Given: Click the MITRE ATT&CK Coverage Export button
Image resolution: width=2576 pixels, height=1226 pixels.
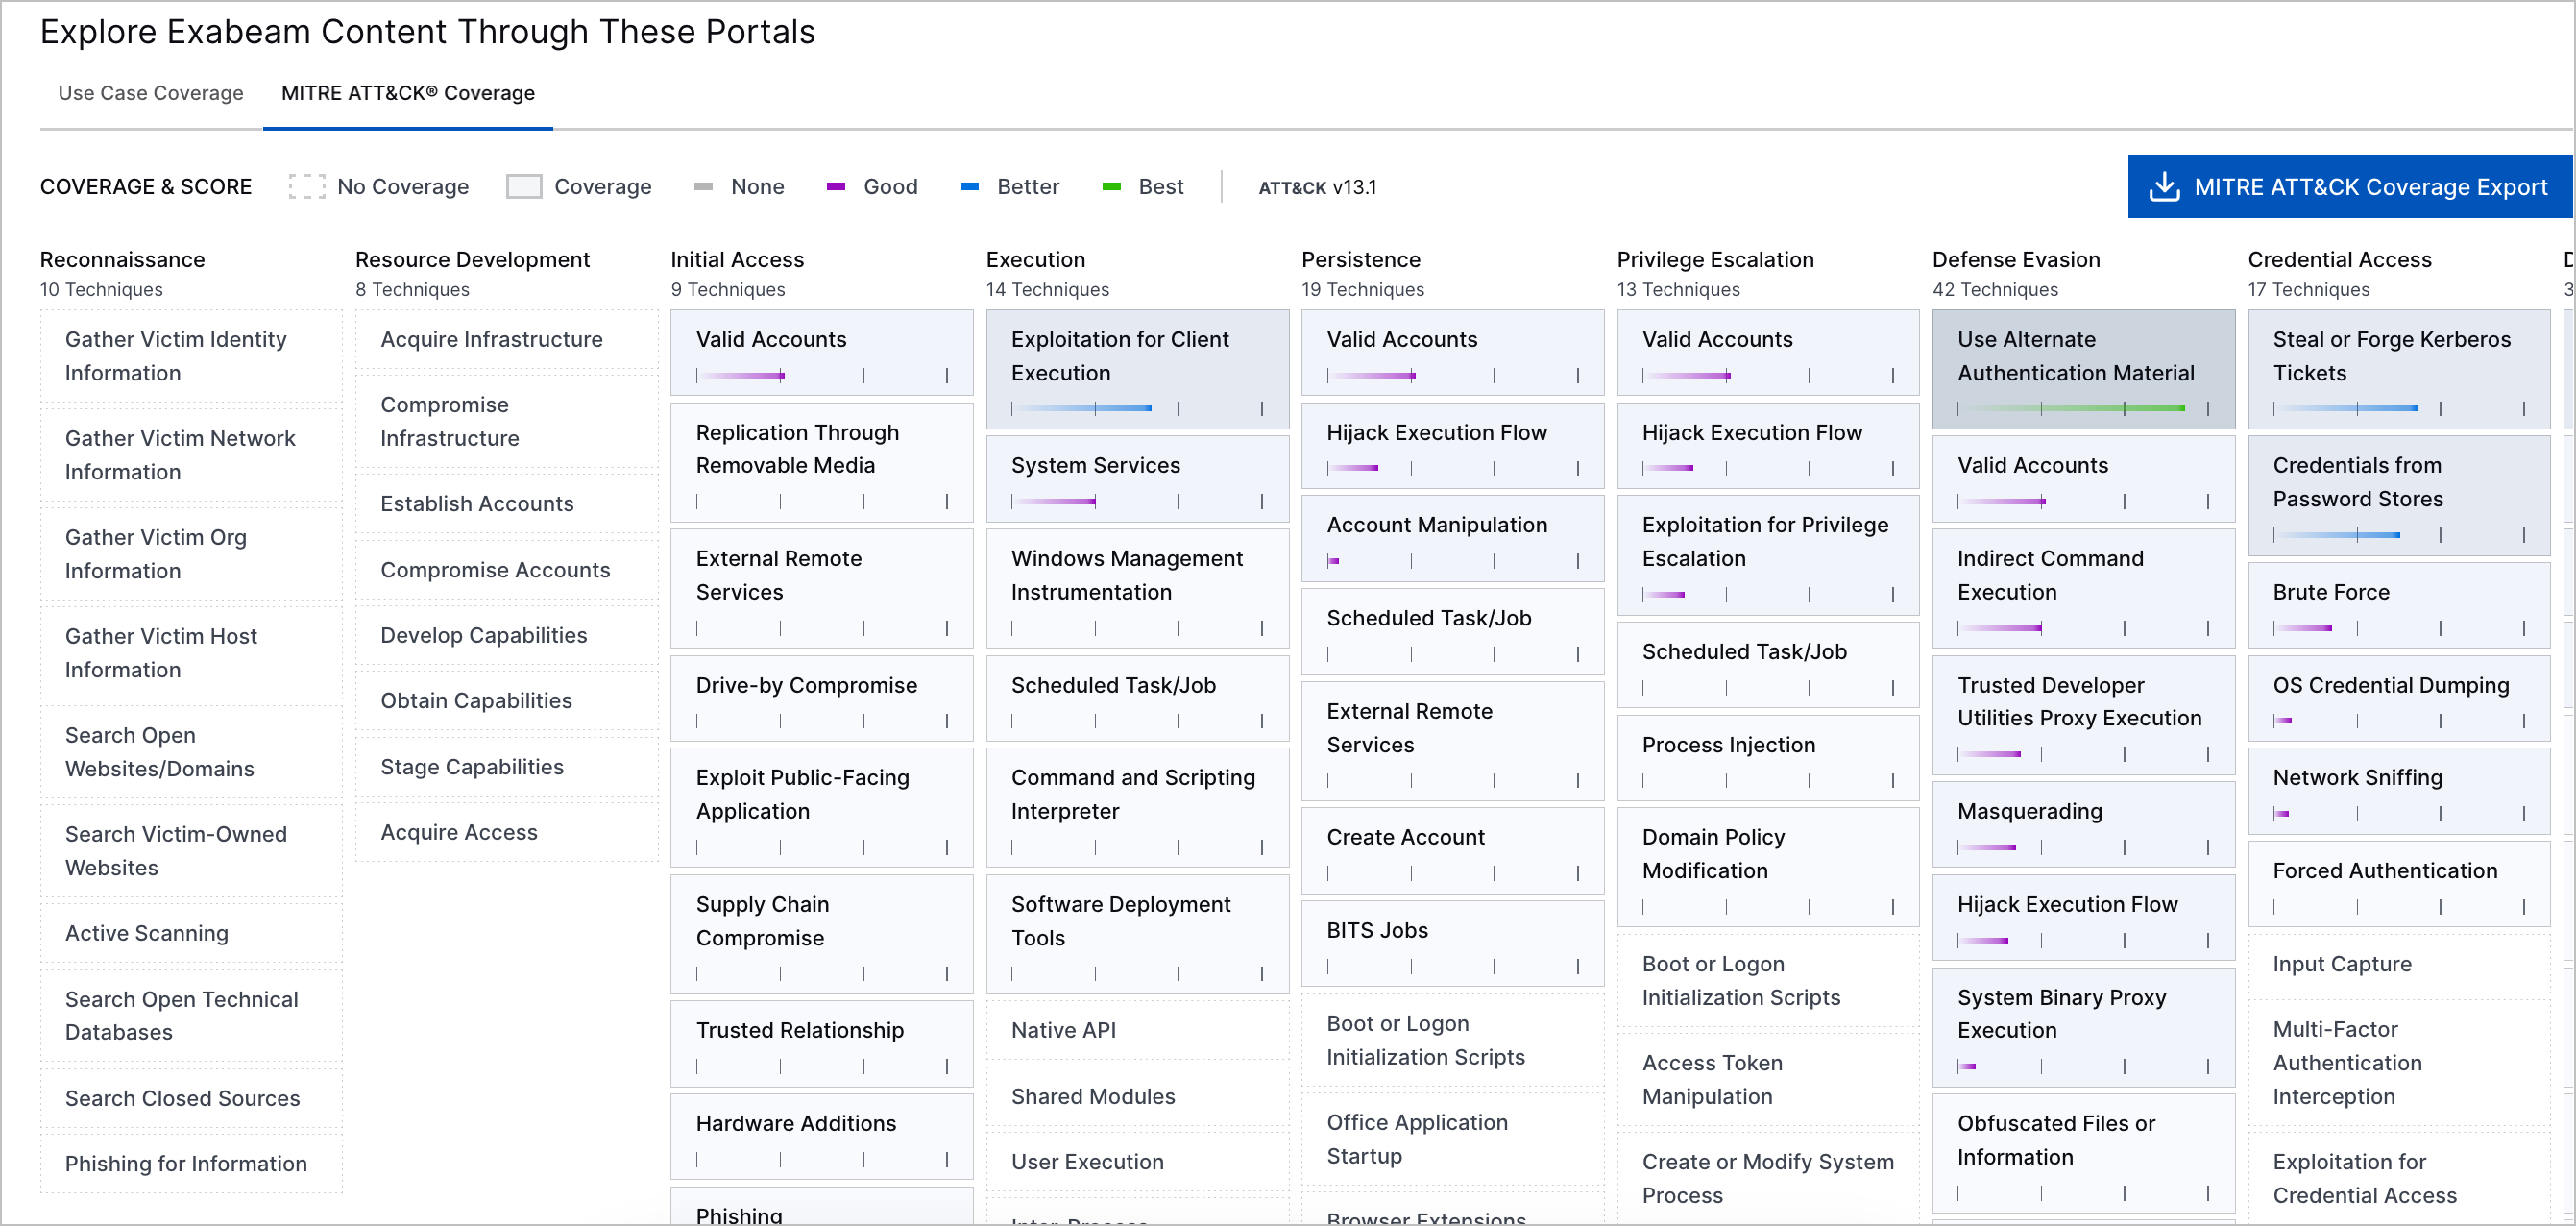Looking at the screenshot, I should click(x=2350, y=187).
